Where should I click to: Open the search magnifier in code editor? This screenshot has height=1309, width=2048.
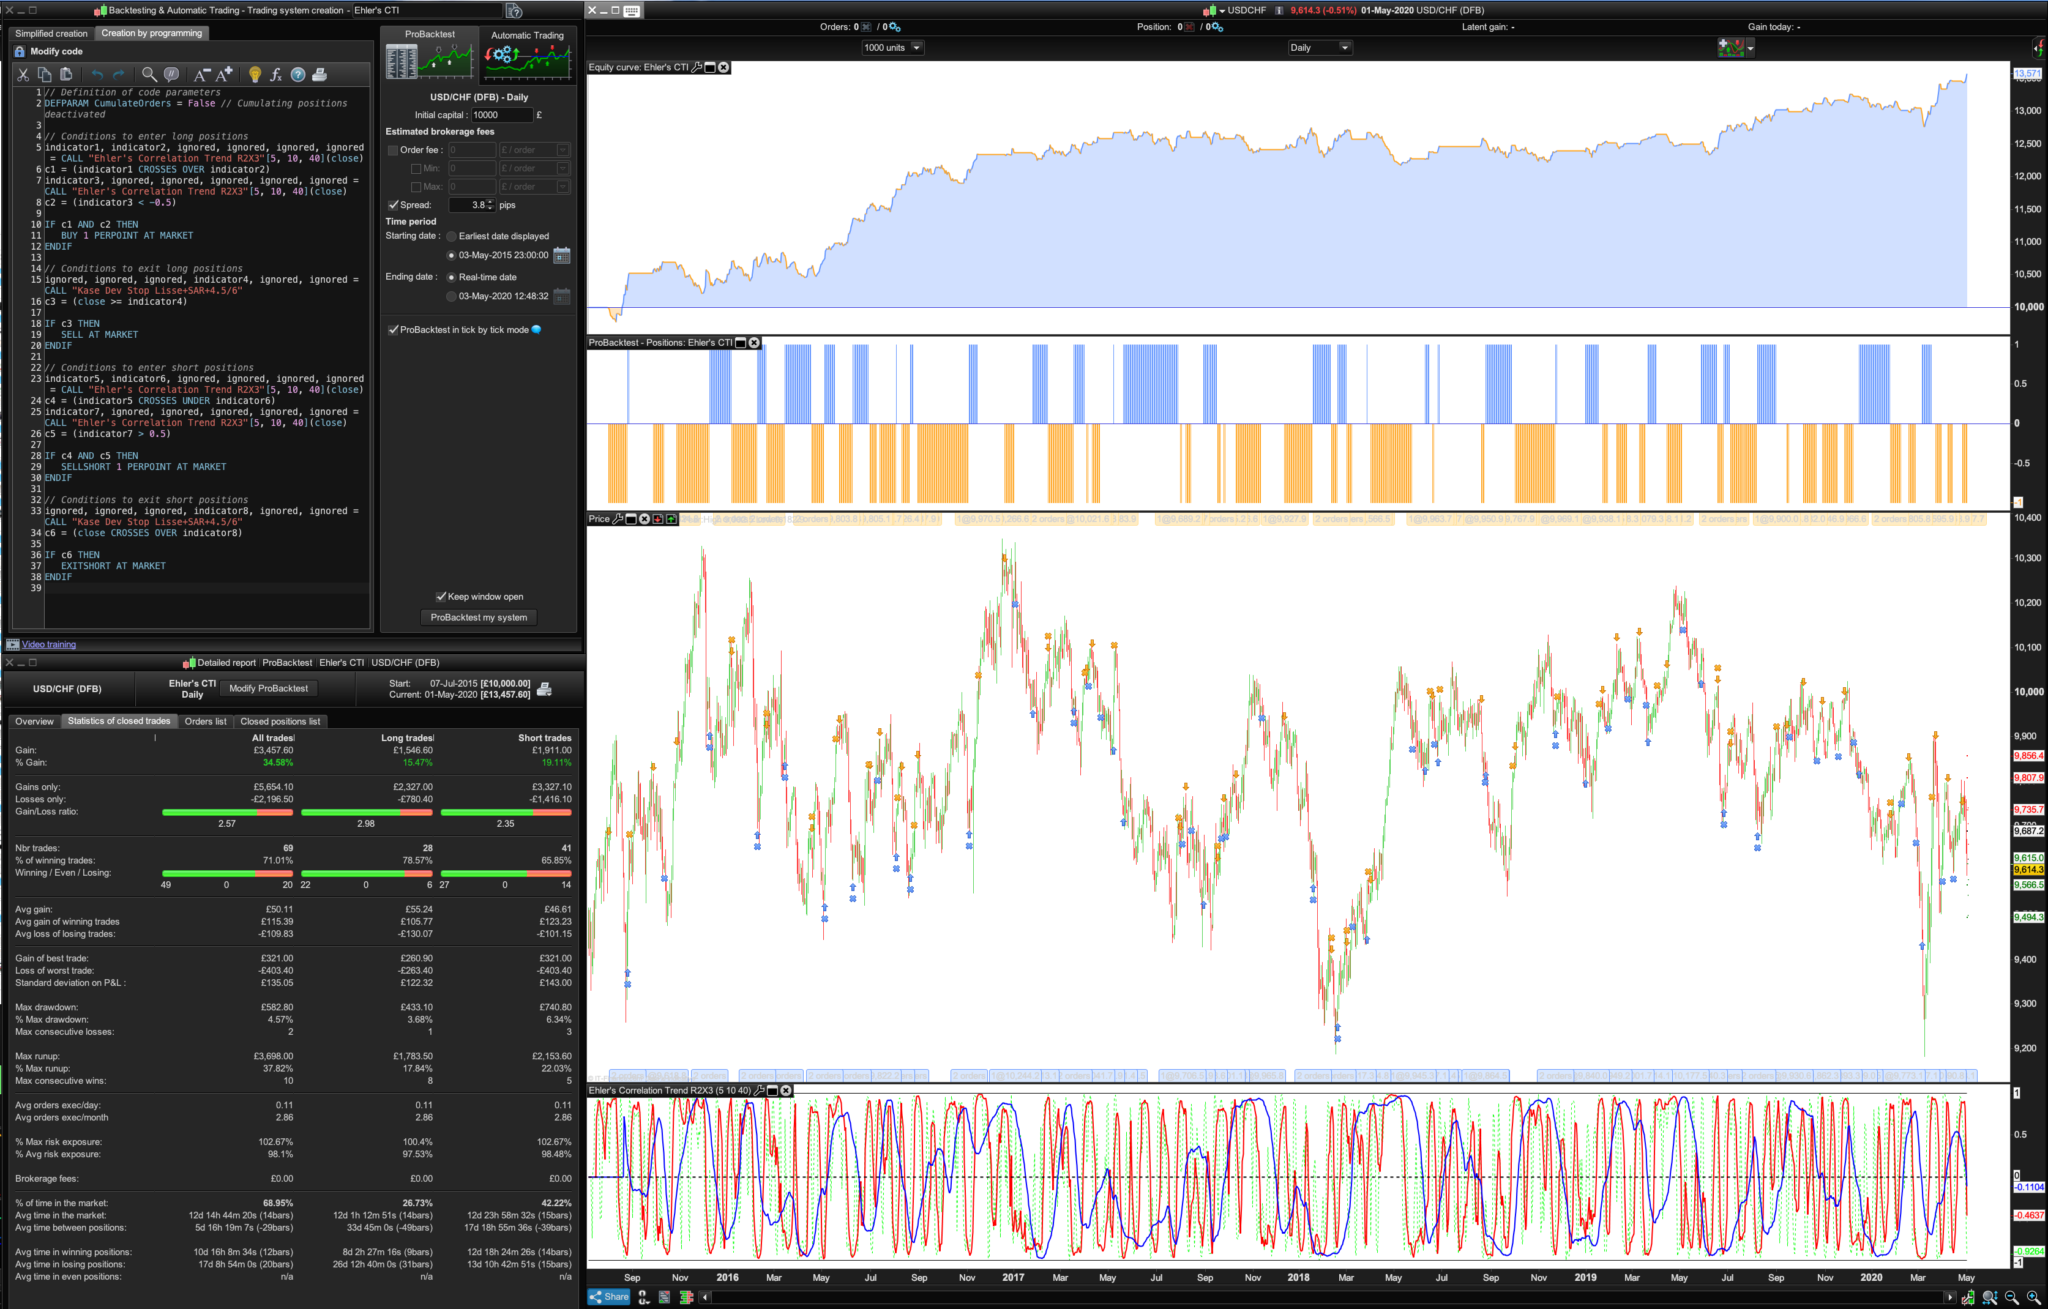click(148, 75)
